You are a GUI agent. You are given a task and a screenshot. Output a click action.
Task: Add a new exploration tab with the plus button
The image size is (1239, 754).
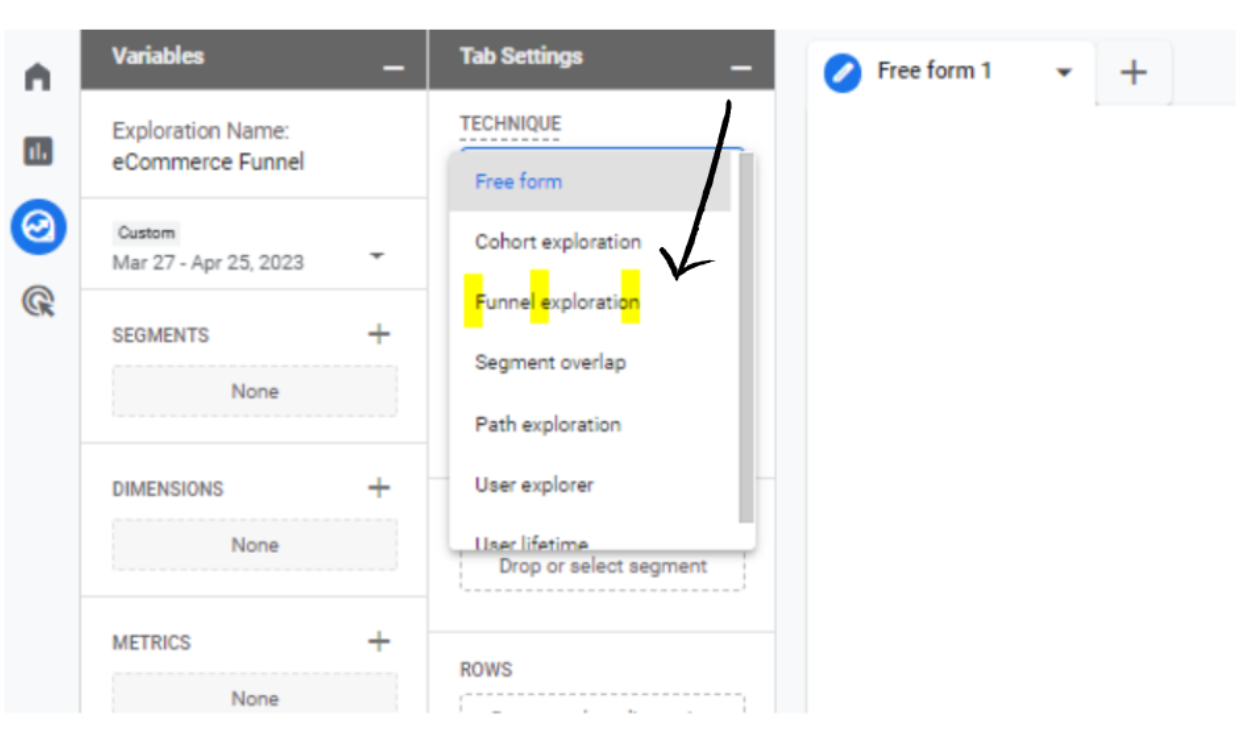[1133, 71]
